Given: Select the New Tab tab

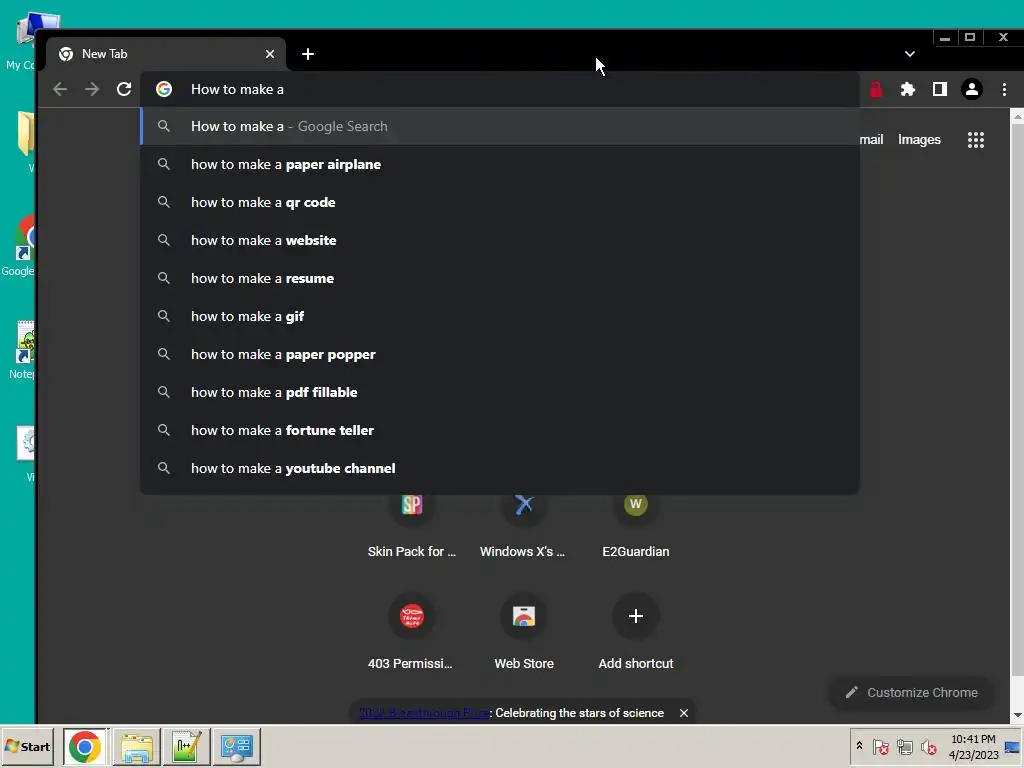Looking at the screenshot, I should [x=166, y=54].
